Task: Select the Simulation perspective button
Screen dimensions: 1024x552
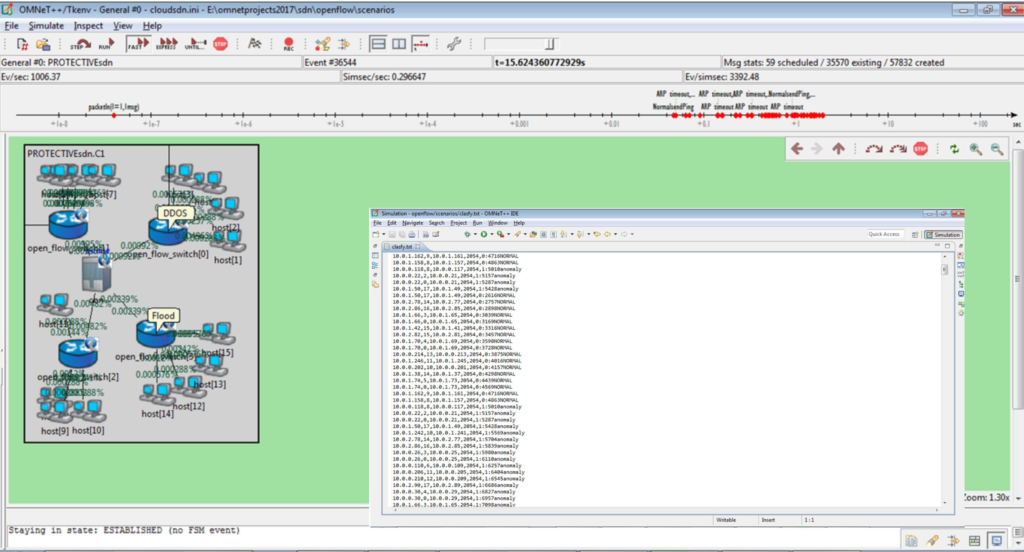Action: [x=941, y=234]
